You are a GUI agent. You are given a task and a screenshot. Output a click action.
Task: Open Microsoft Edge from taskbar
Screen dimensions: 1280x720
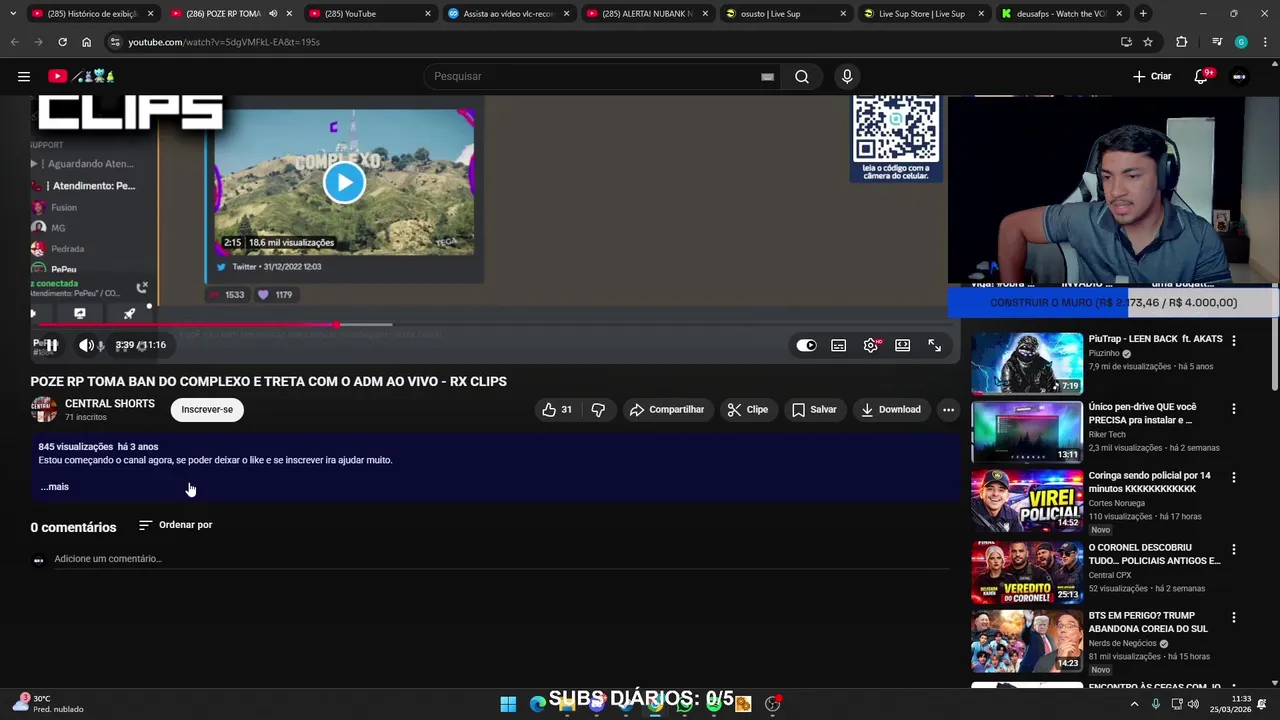click(x=538, y=704)
